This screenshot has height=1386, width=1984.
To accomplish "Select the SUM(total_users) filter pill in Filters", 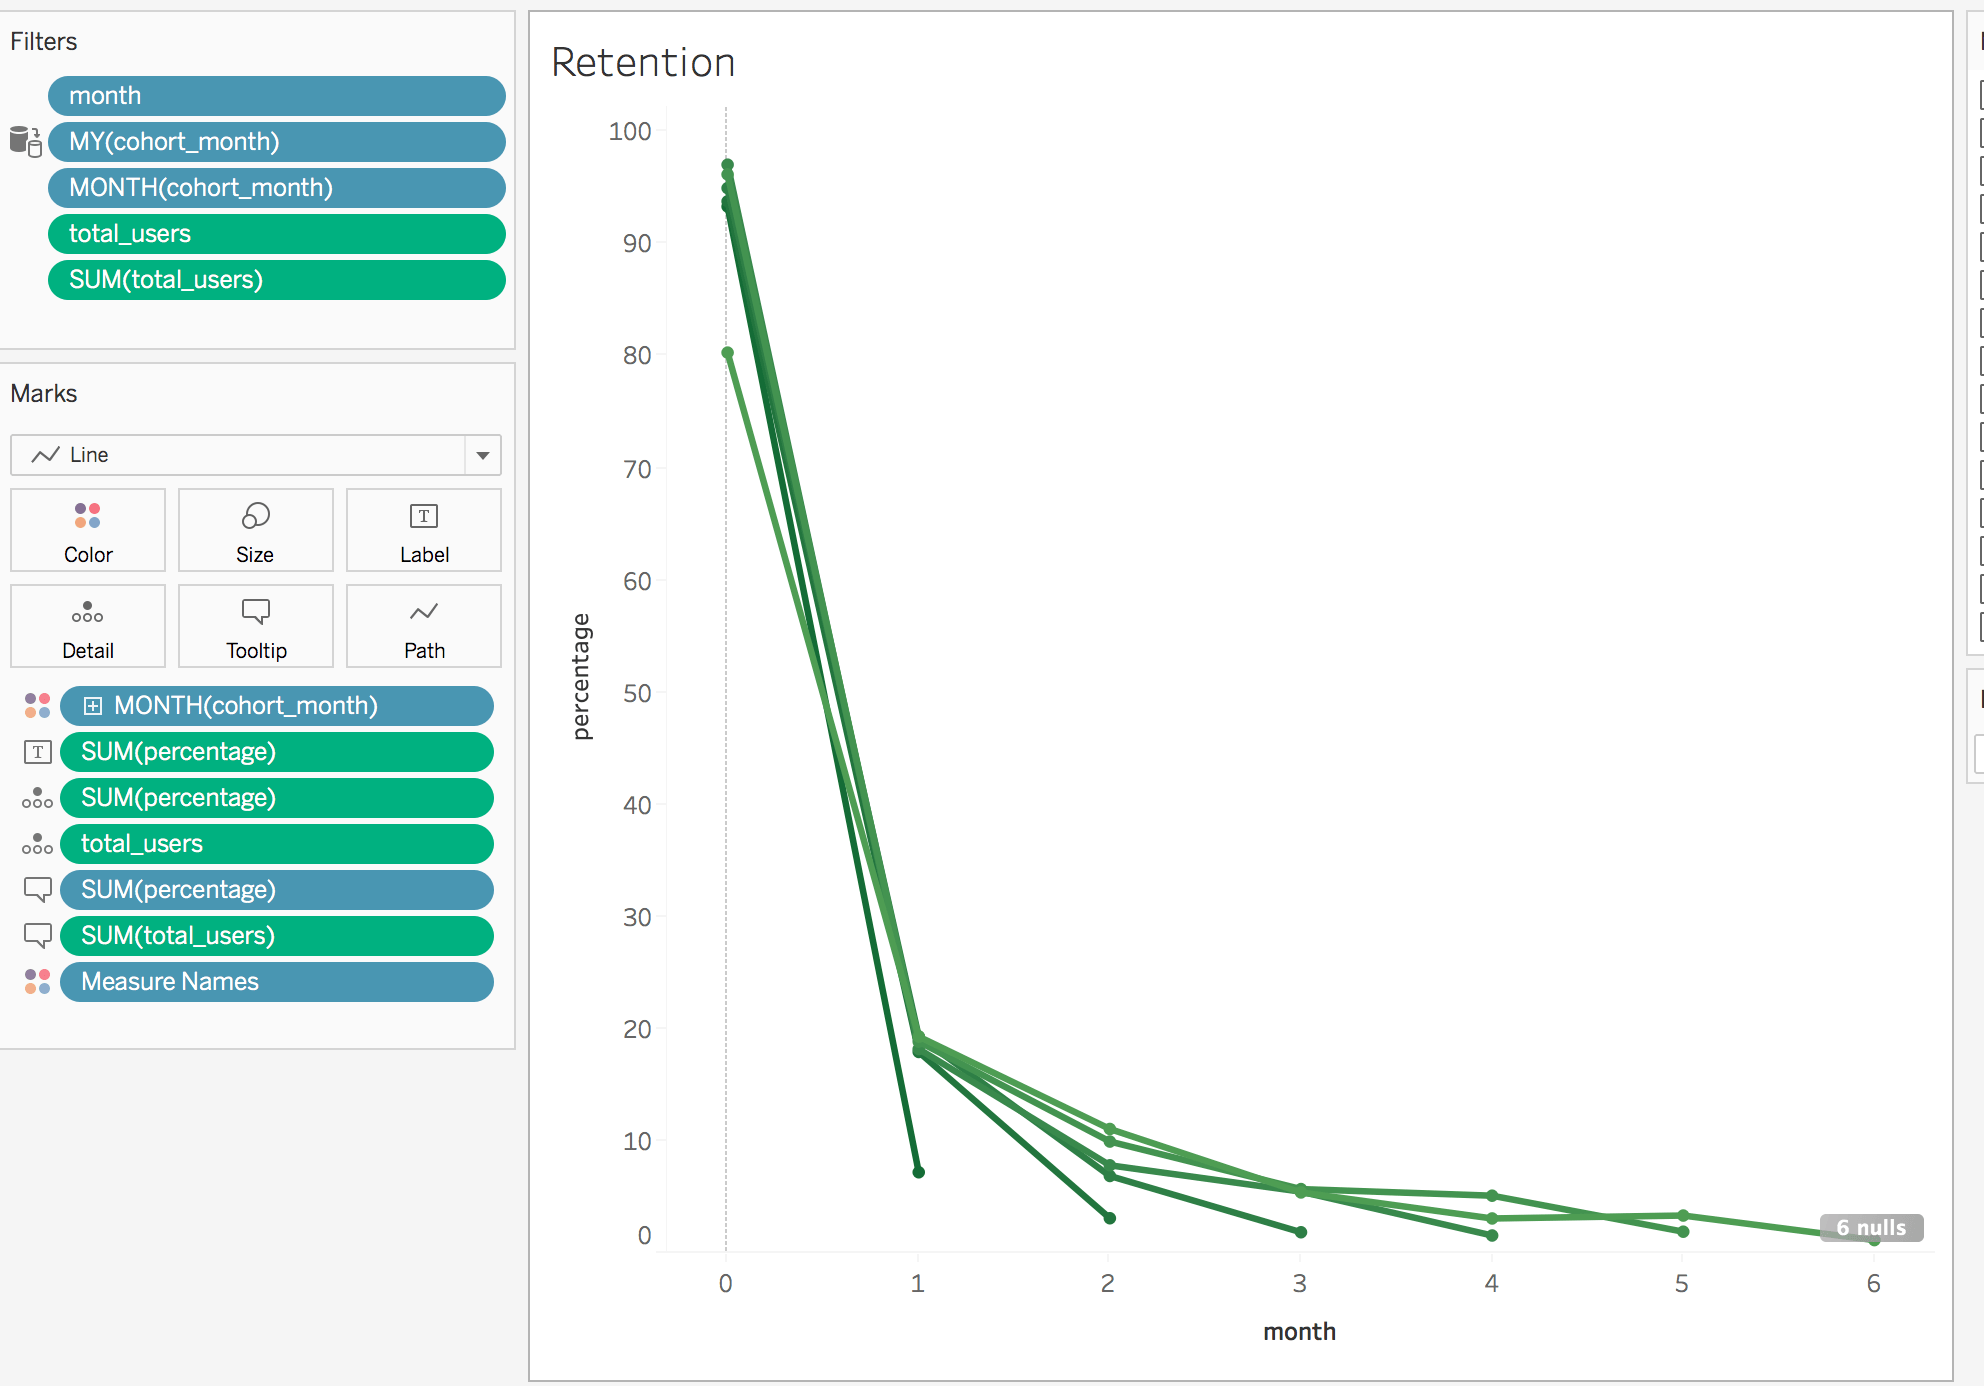I will 277,280.
